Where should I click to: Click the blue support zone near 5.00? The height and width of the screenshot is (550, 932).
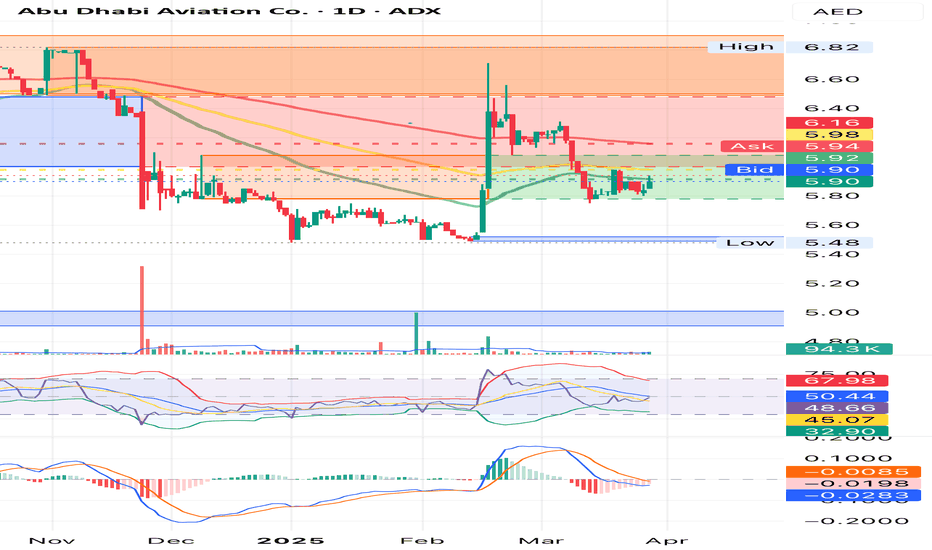tap(392, 318)
